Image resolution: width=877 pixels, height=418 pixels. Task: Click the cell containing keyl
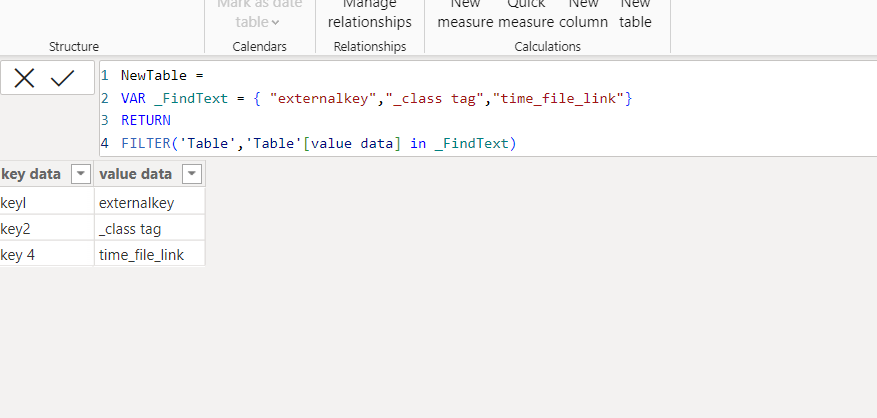pos(47,203)
